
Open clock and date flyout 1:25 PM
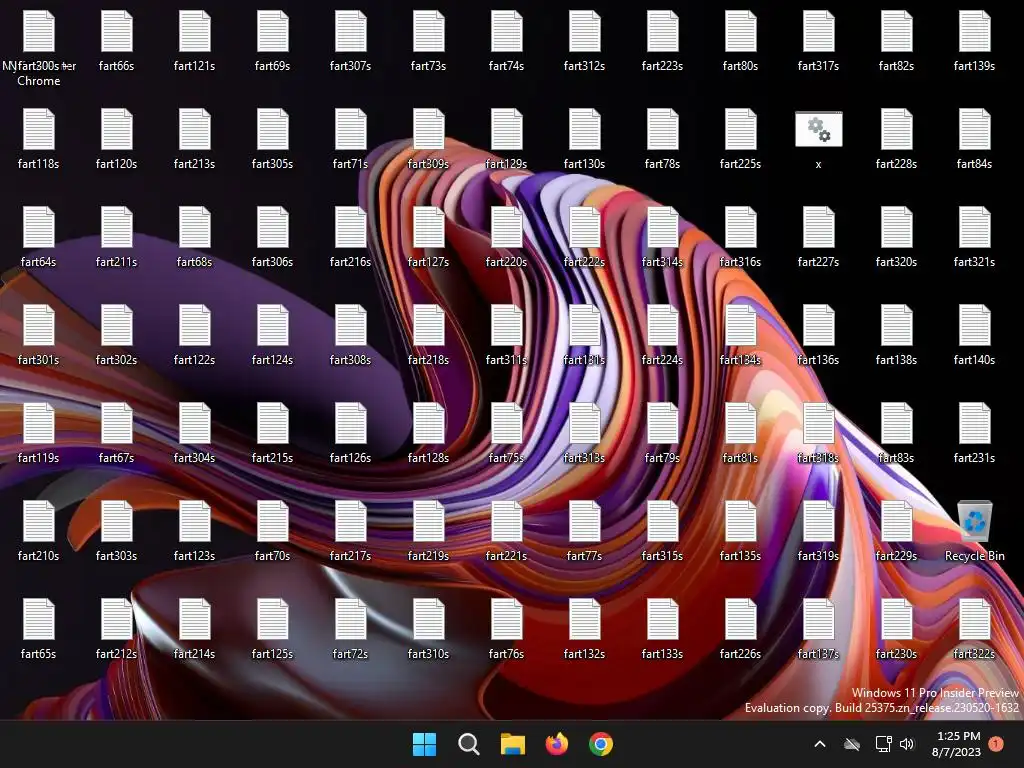pos(957,744)
